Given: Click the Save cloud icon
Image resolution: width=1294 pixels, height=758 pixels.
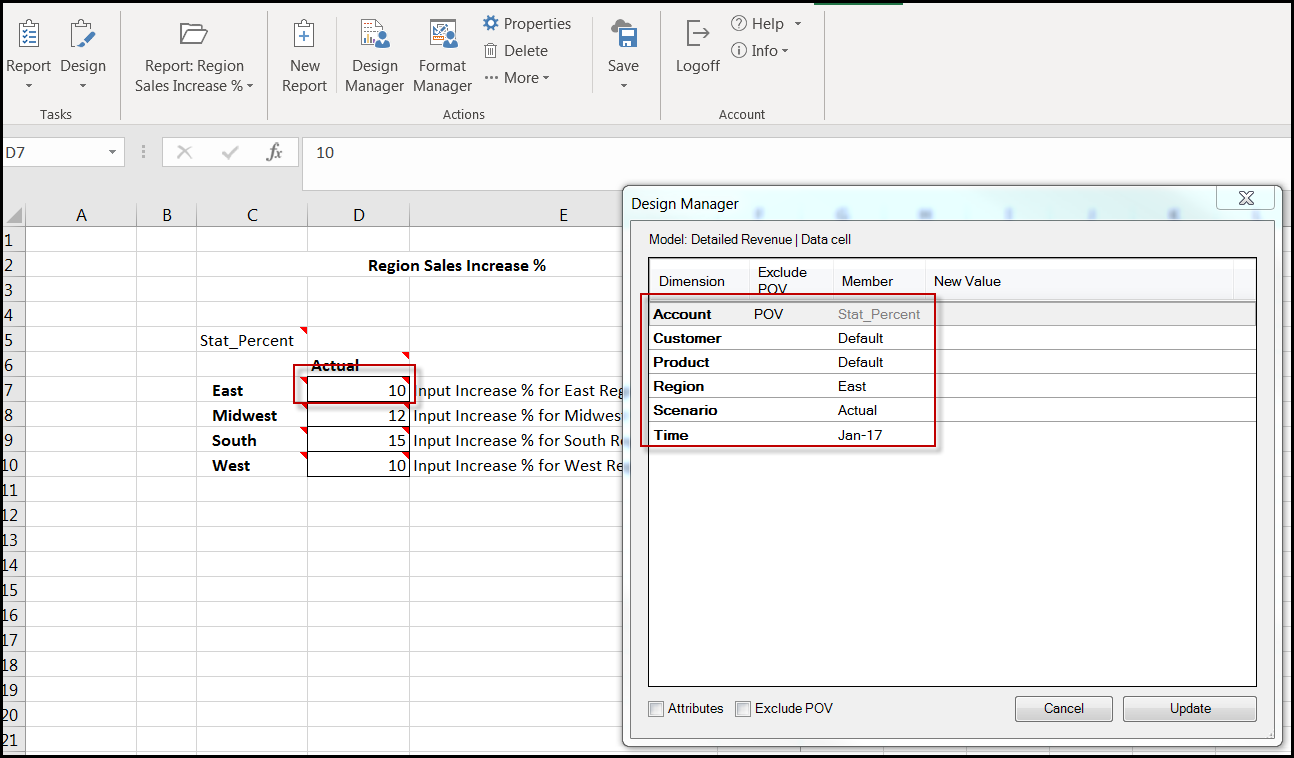Looking at the screenshot, I should 624,33.
